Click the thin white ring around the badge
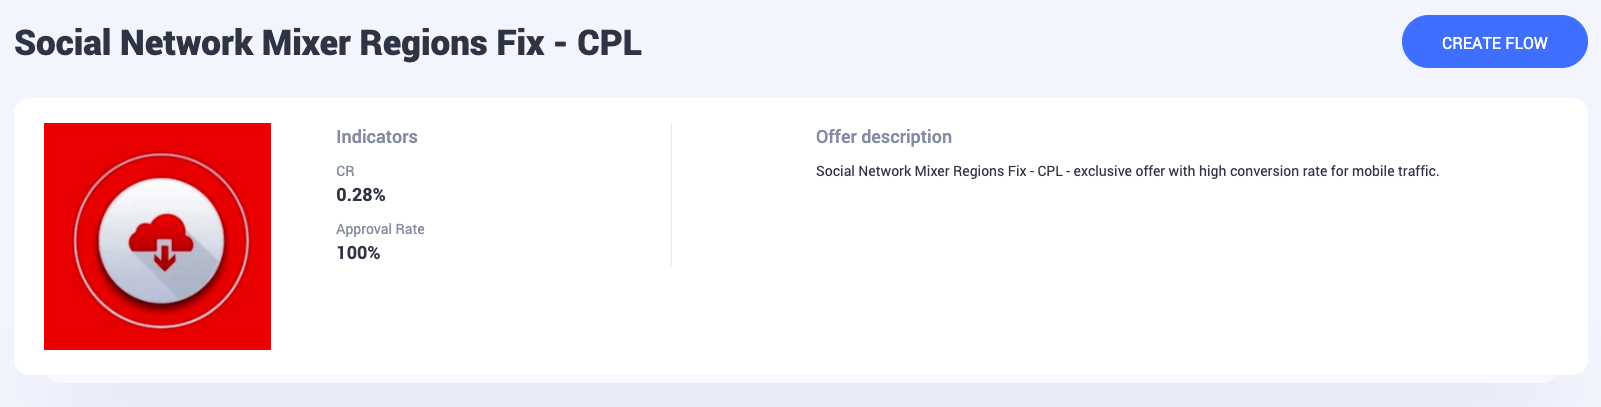Screen dimensions: 1601x407 (161, 155)
